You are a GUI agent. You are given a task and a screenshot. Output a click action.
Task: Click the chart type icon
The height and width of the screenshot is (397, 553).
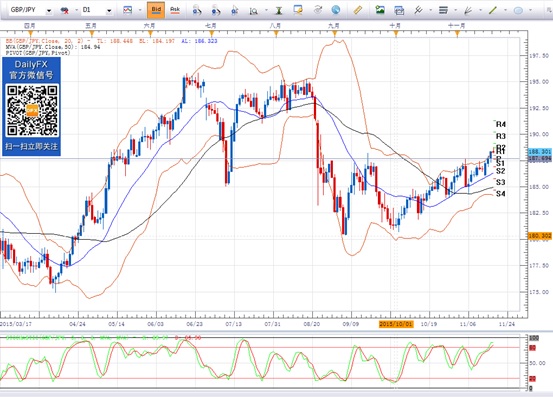point(127,10)
